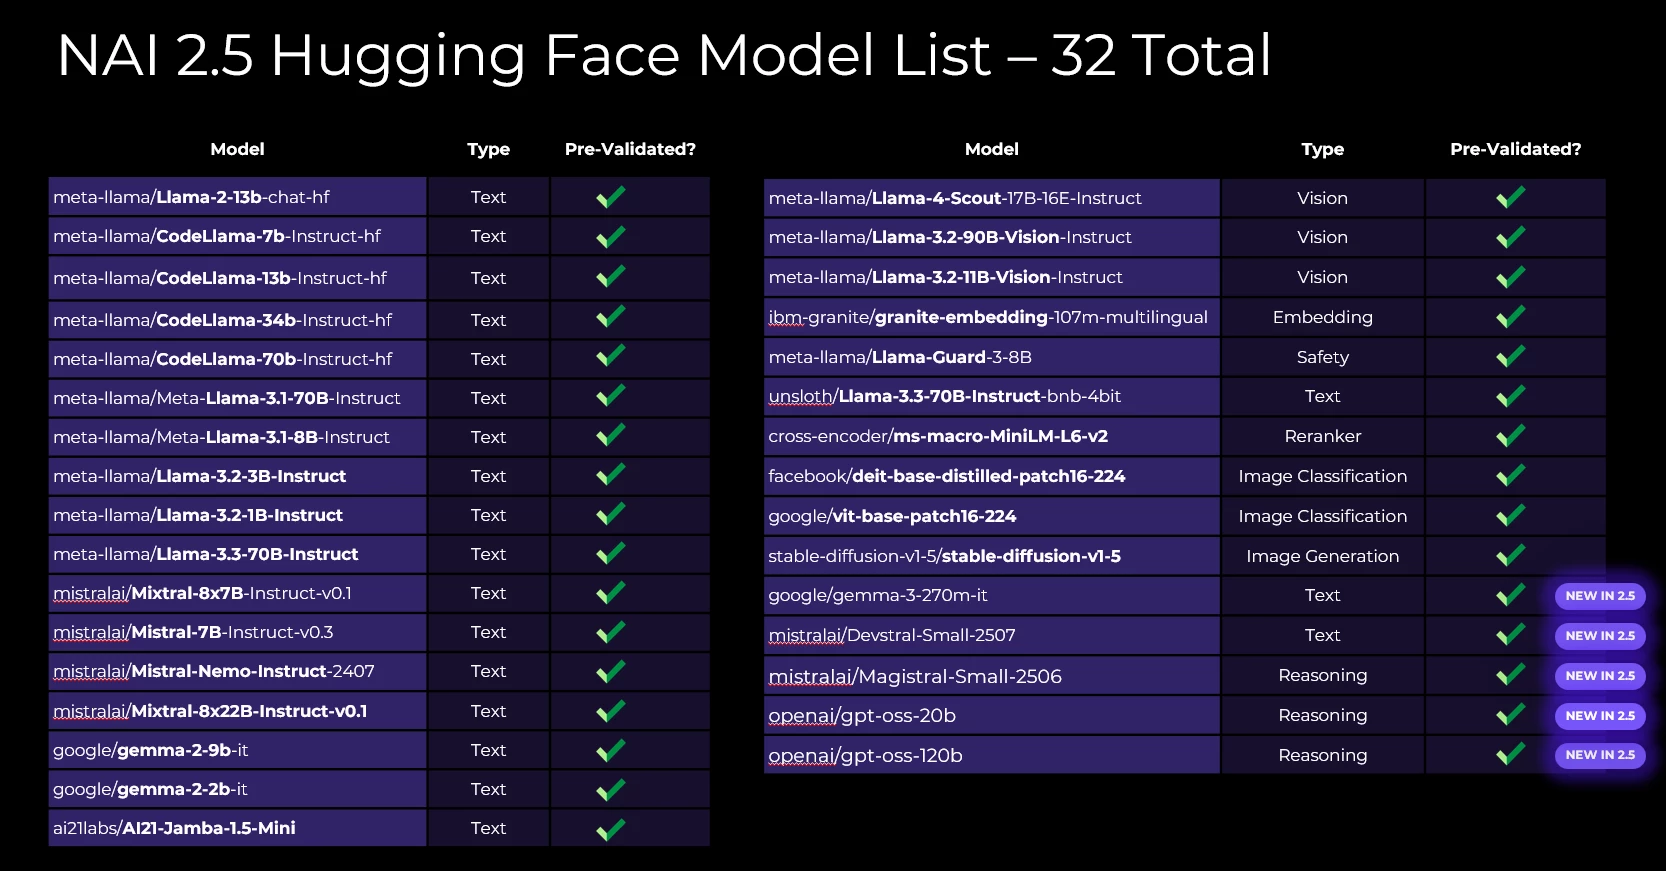
Task: Click the NEW IN 2.5 badge for gemma-3-270m-it
Action: click(1600, 596)
